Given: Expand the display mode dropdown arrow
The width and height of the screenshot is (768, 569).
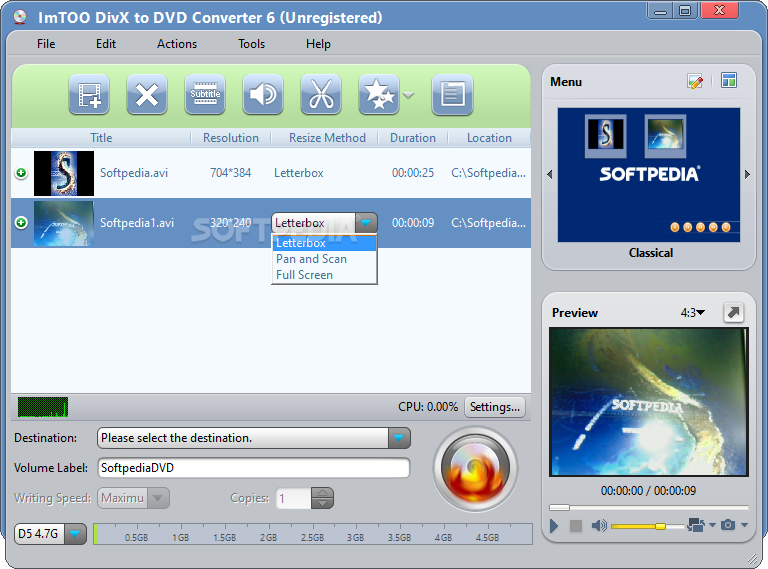Looking at the screenshot, I should (x=712, y=525).
